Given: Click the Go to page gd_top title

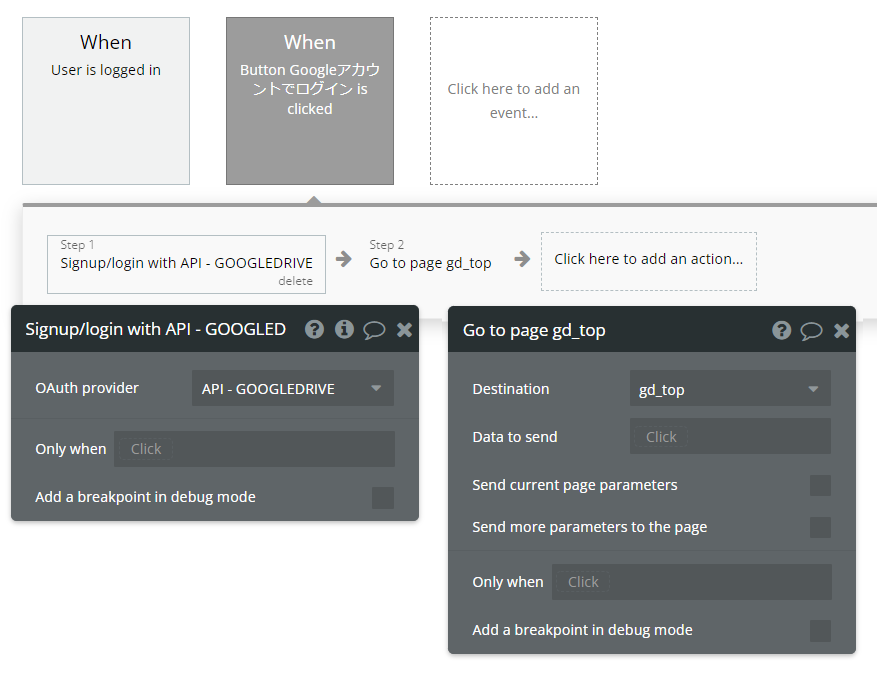Looking at the screenshot, I should coord(534,330).
